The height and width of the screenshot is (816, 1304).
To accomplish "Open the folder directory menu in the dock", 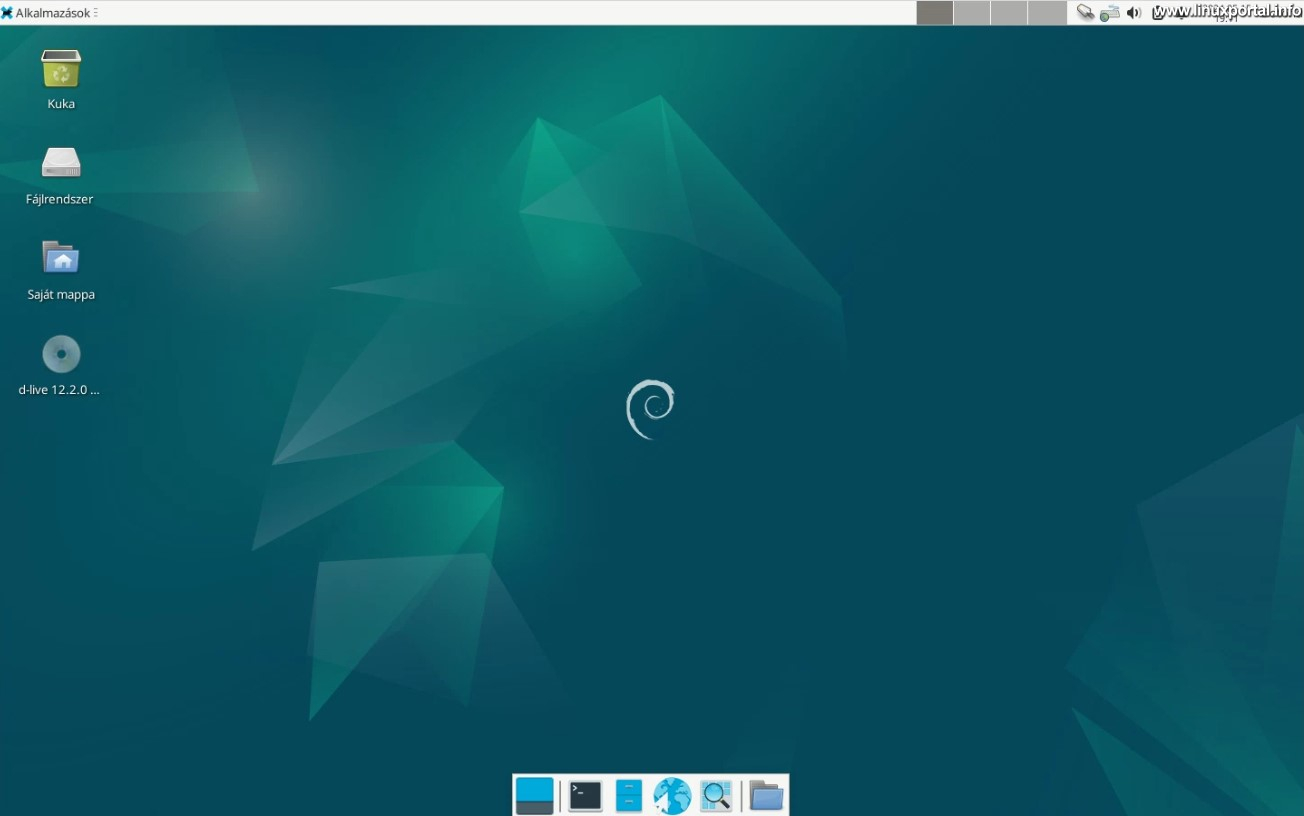I will (766, 796).
